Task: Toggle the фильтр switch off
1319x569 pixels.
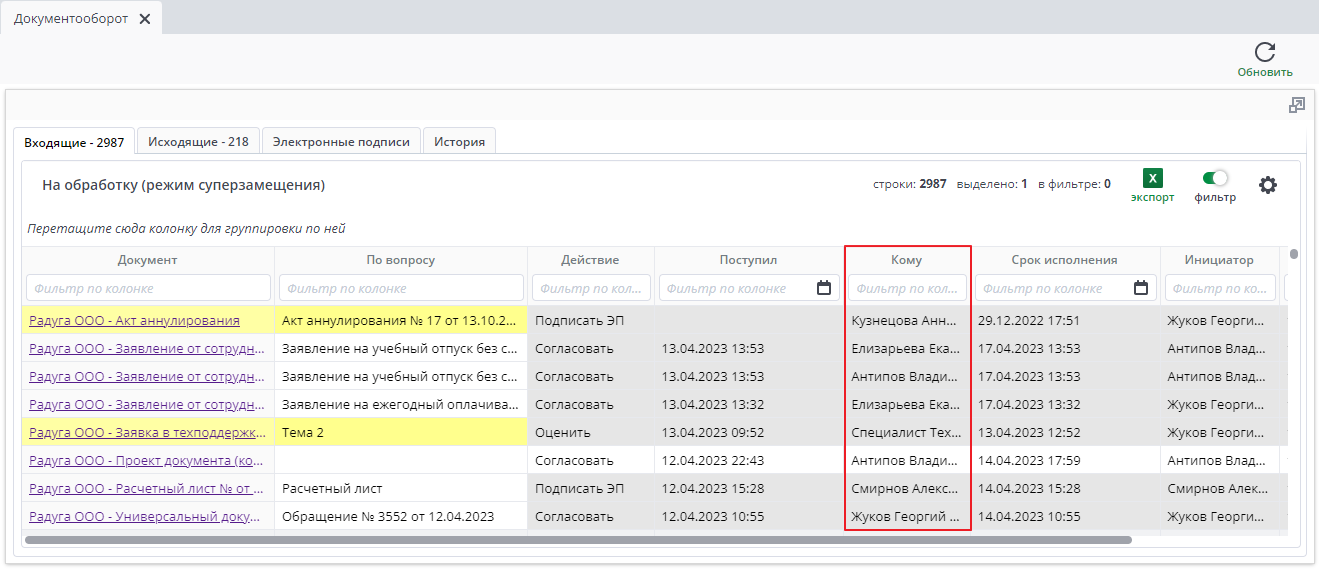Action: (1215, 178)
